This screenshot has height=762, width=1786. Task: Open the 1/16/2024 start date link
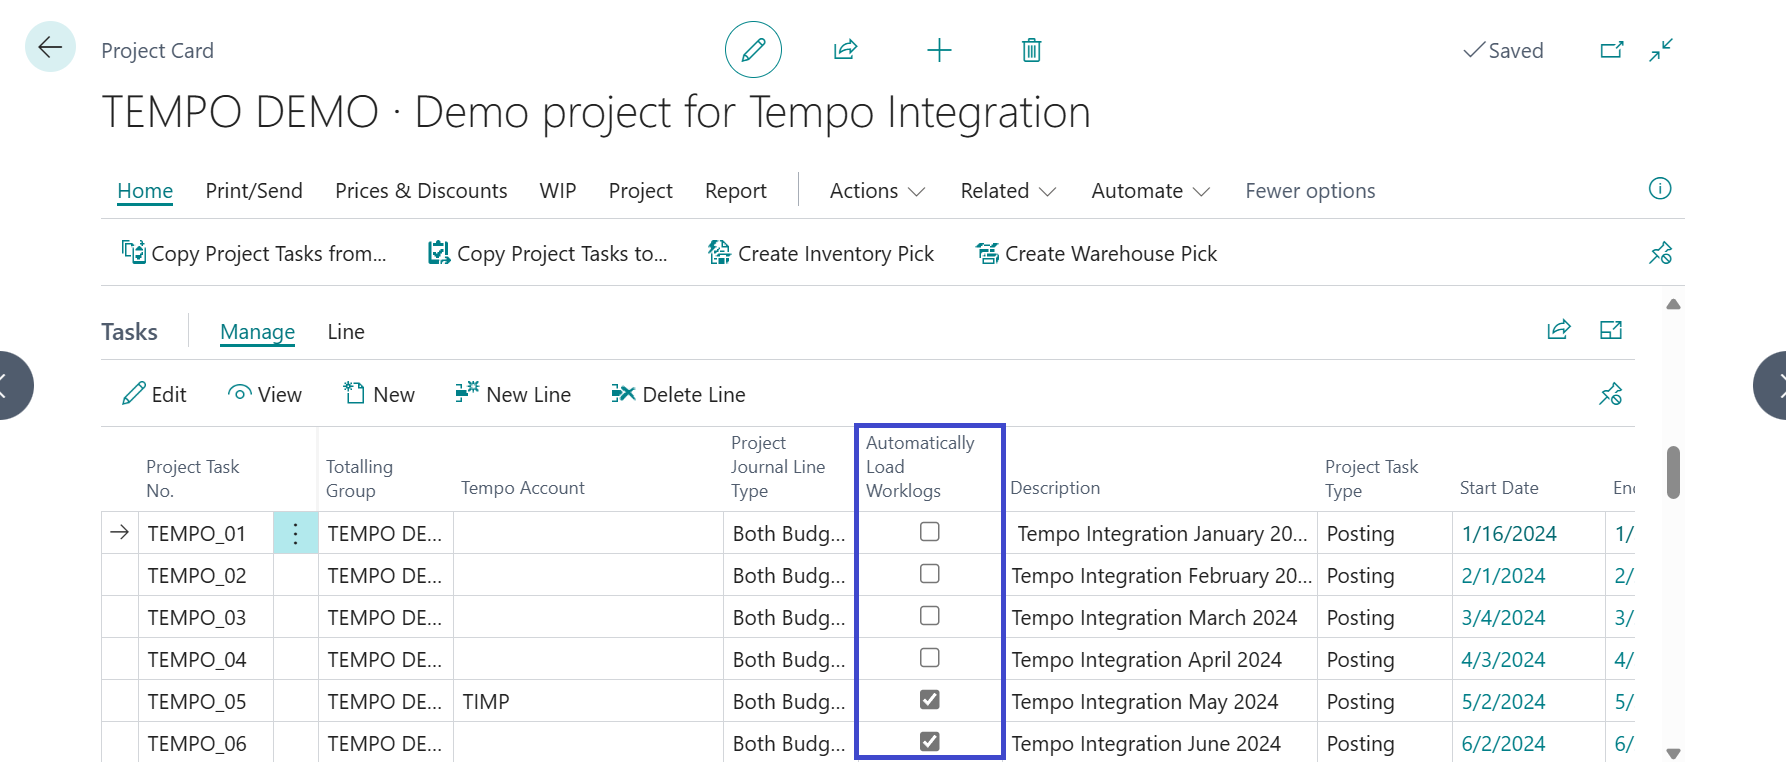tap(1508, 534)
